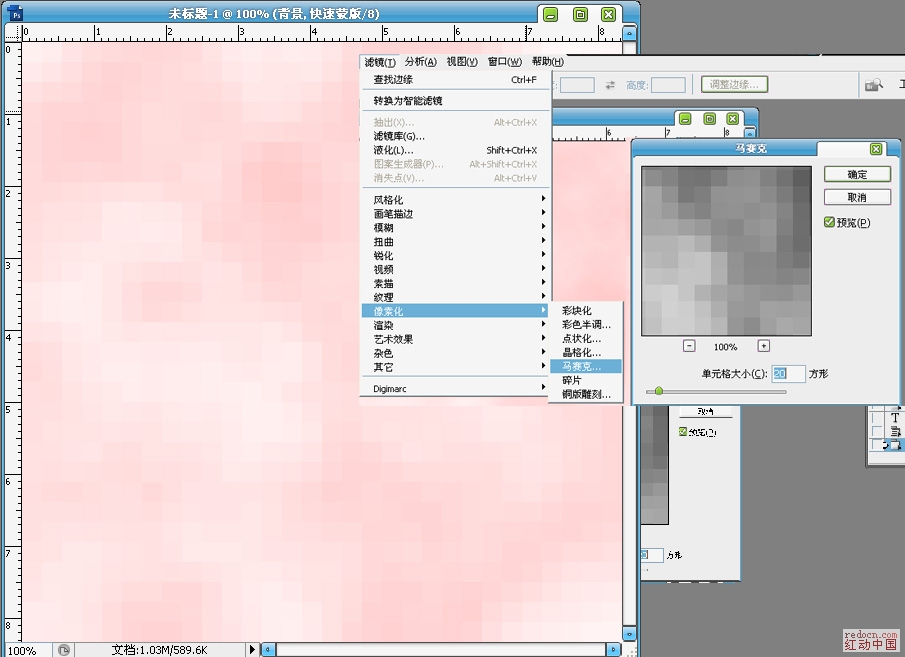Toggle the preview checkbox in the background dialog
Viewport: 905px width, 657px height.
(x=683, y=432)
